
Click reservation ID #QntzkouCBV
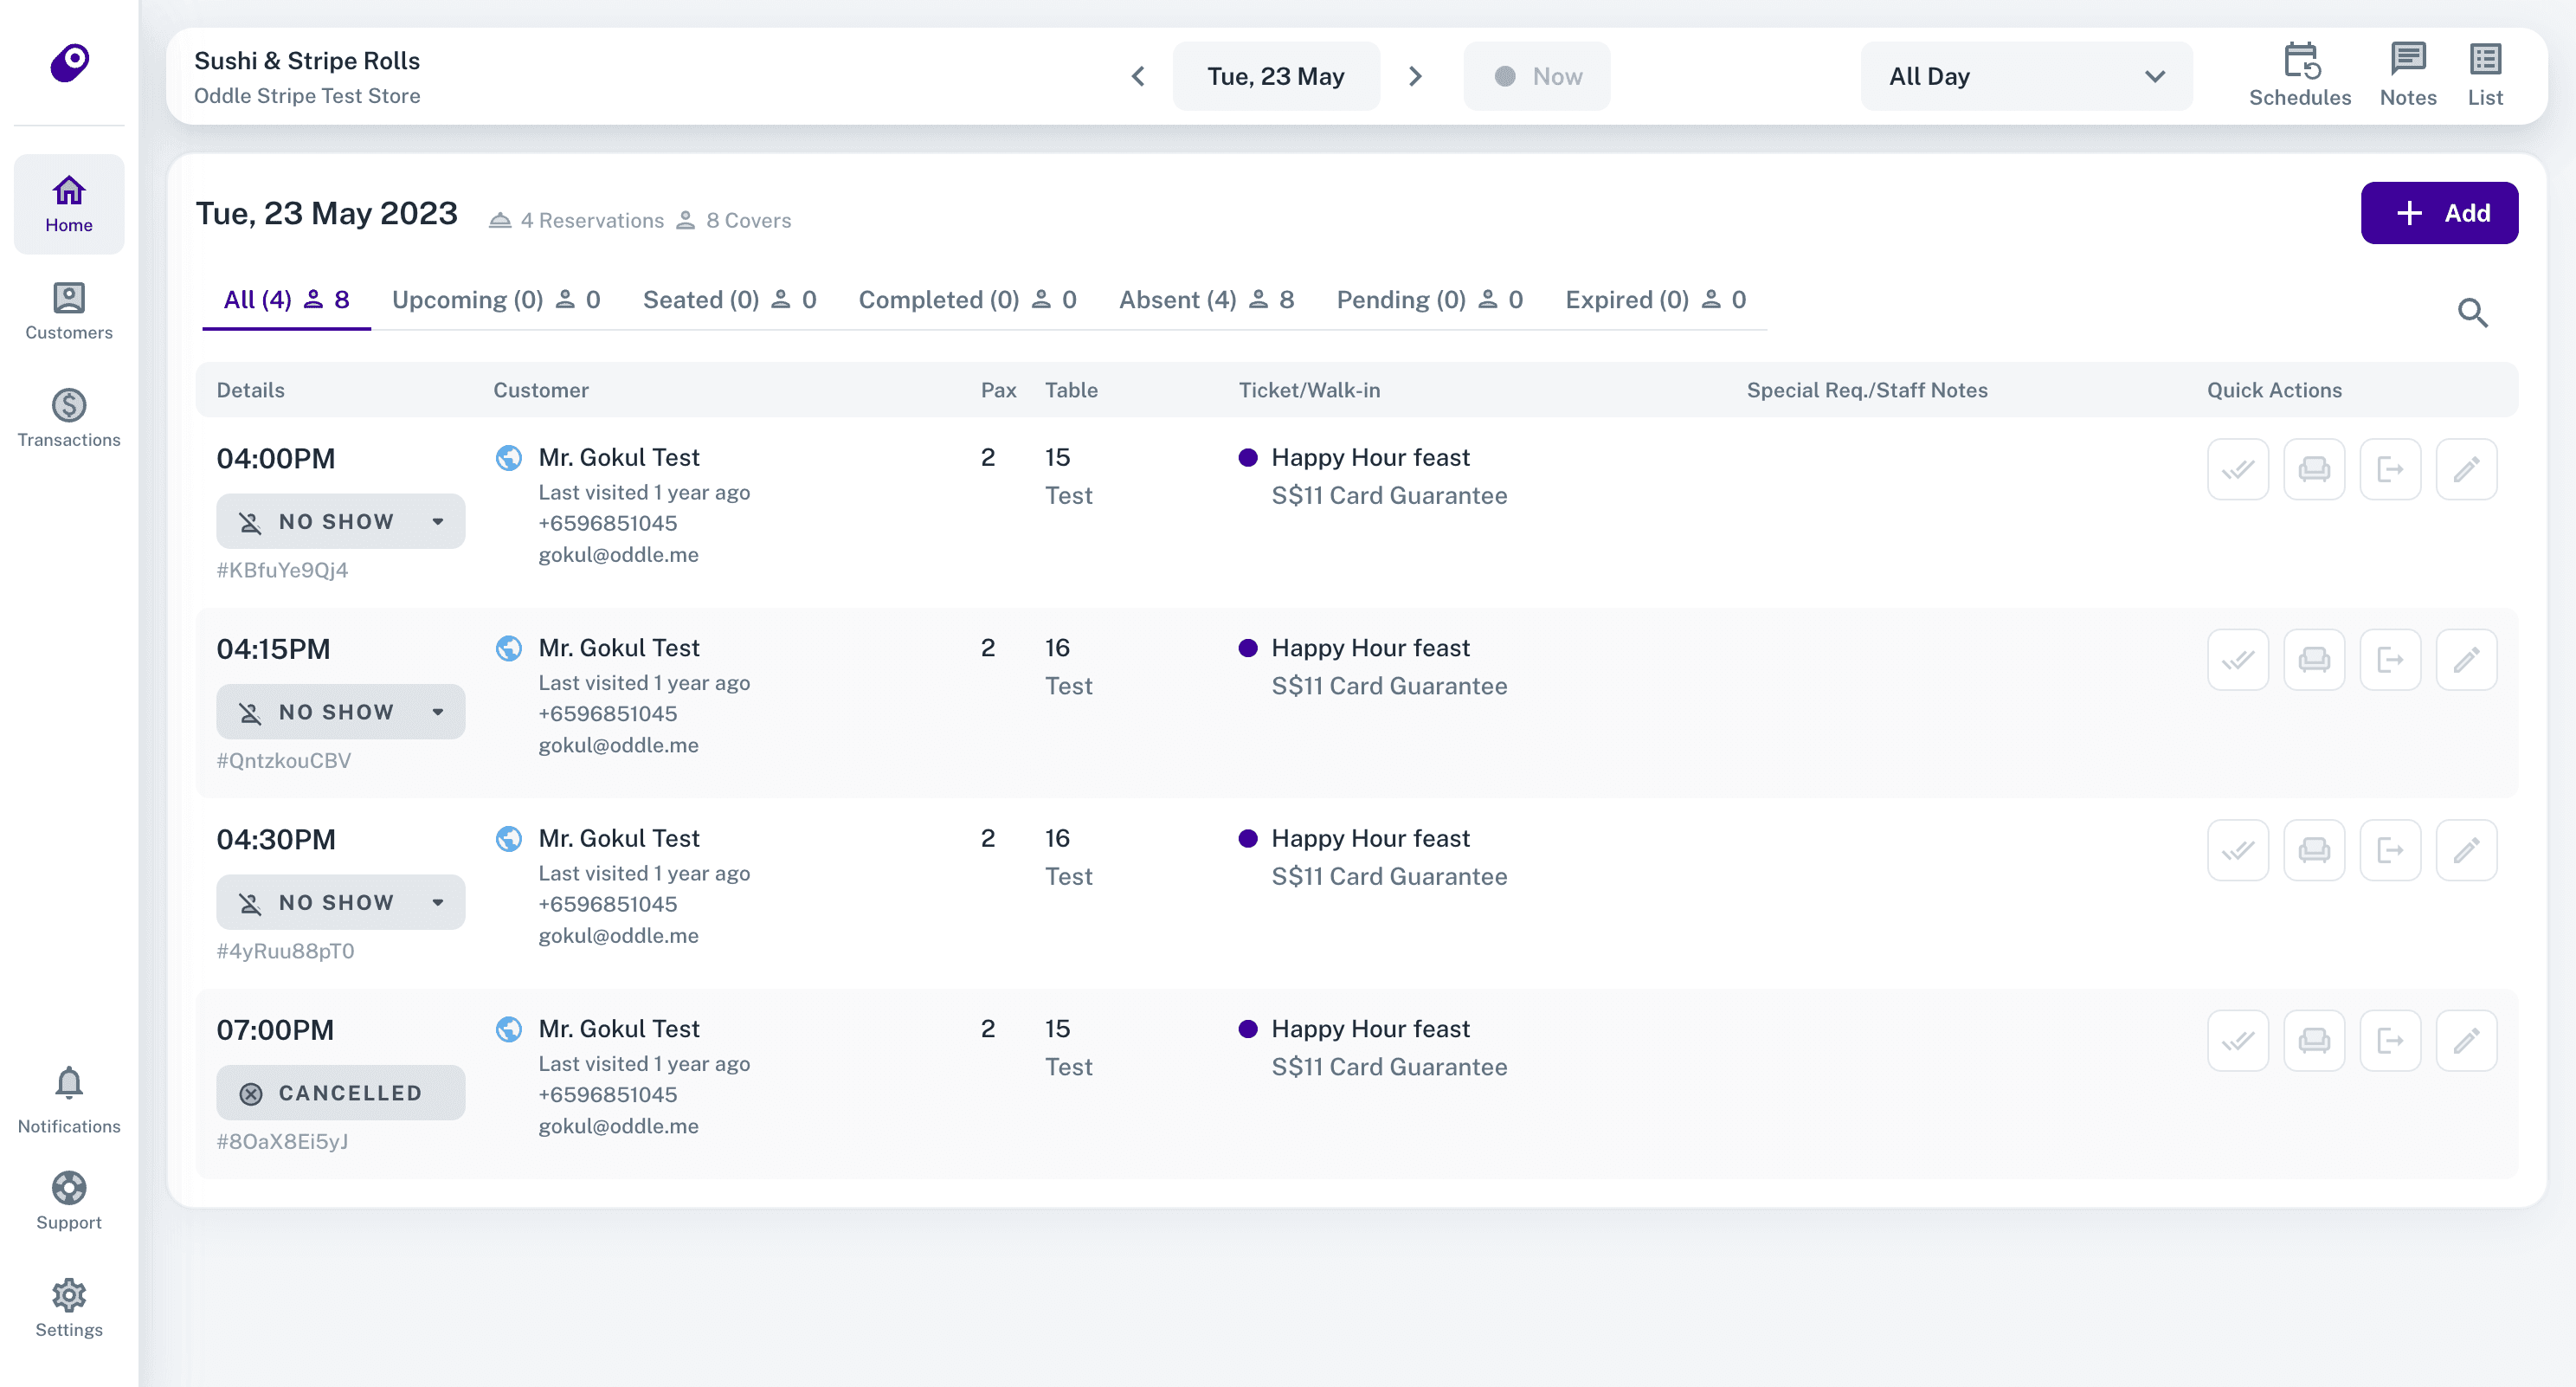click(283, 761)
